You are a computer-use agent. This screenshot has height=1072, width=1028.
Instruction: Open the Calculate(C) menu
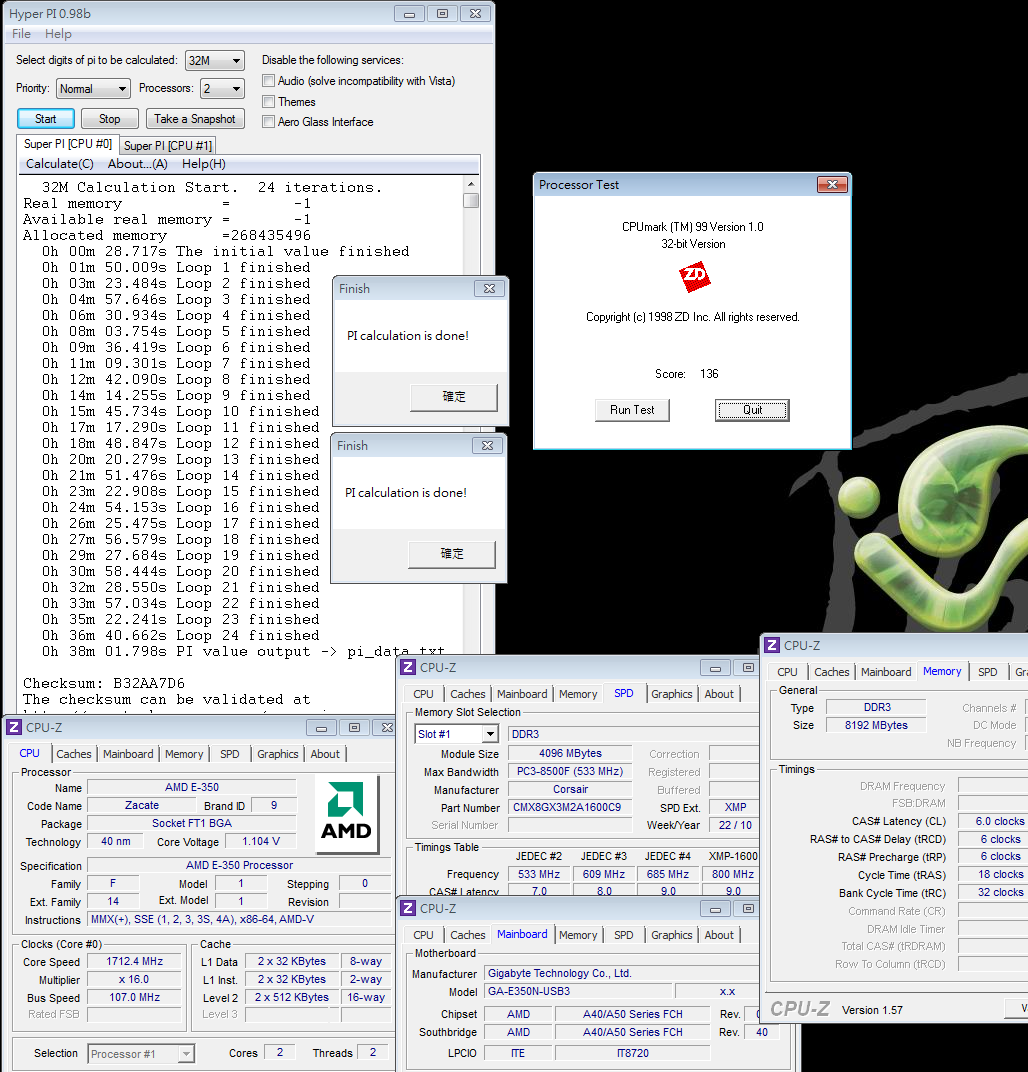pyautogui.click(x=59, y=164)
